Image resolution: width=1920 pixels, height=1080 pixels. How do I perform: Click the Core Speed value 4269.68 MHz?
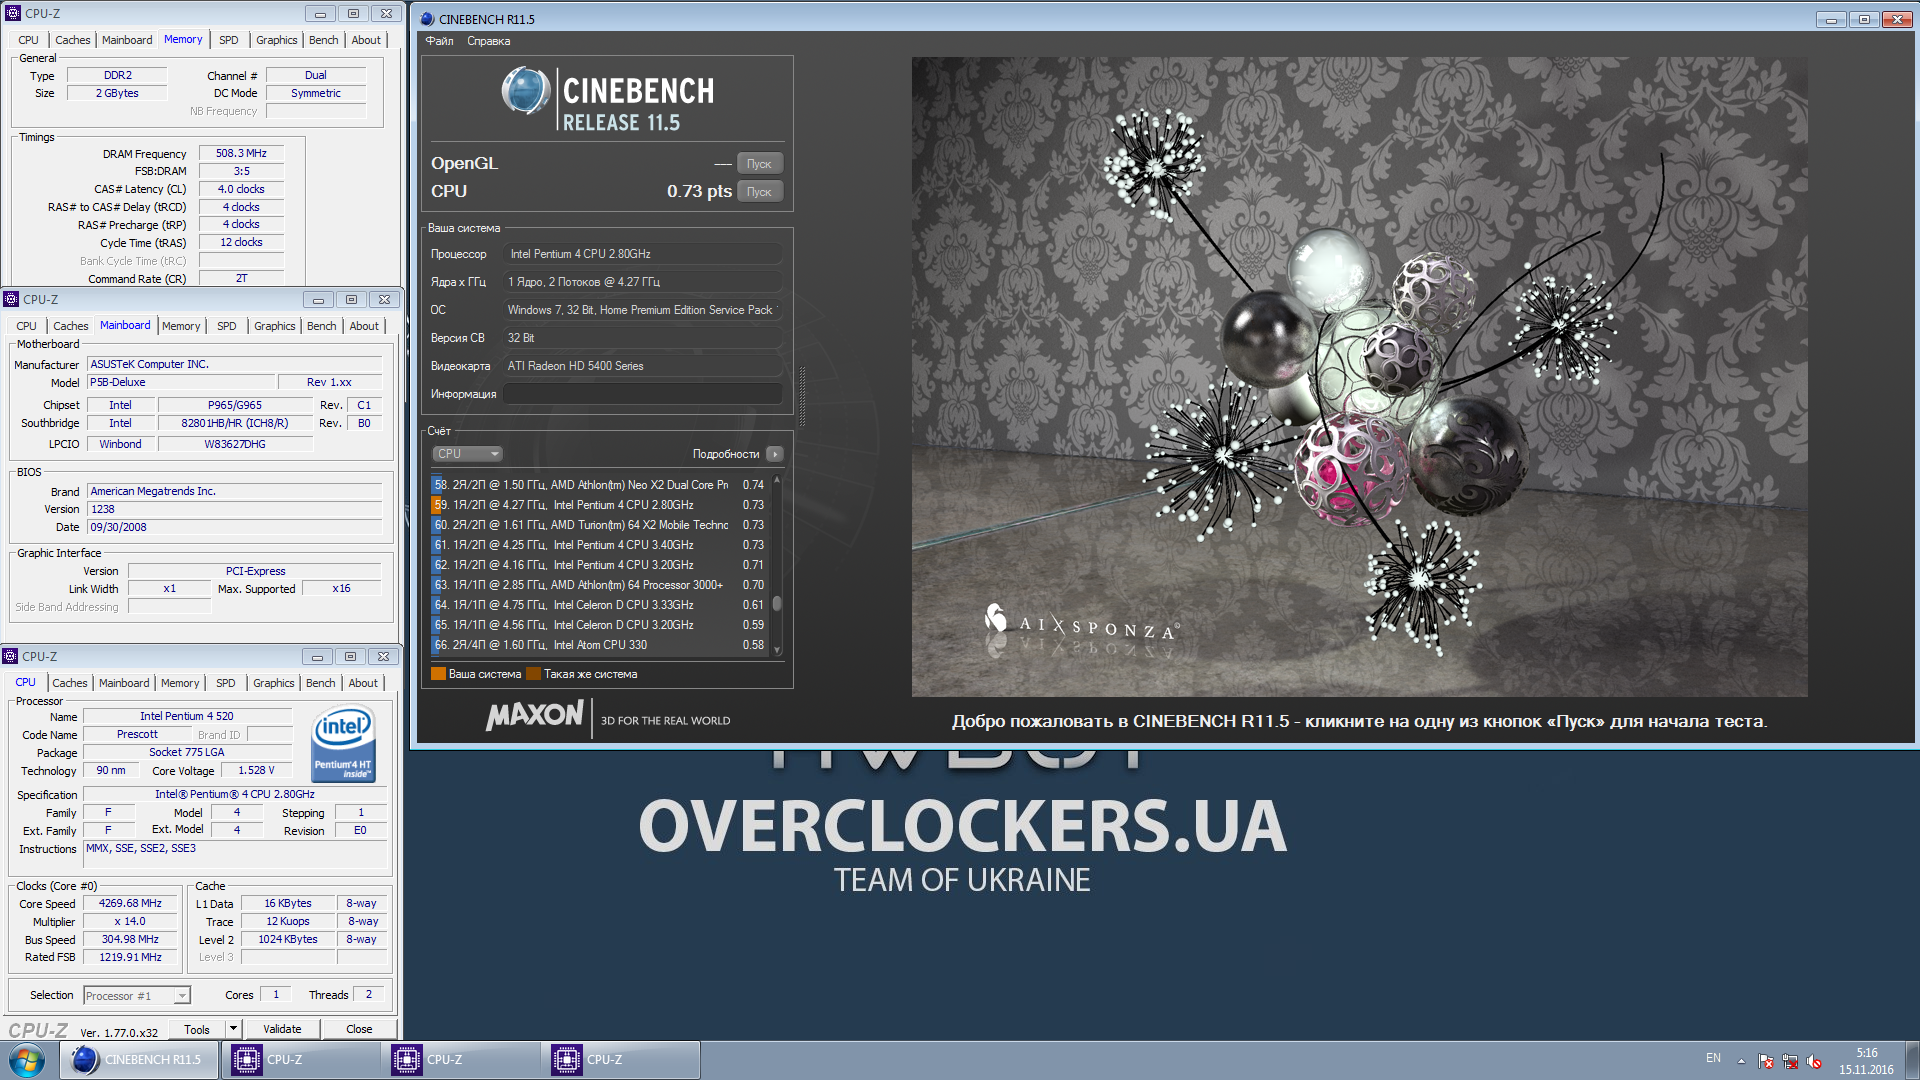coord(130,903)
